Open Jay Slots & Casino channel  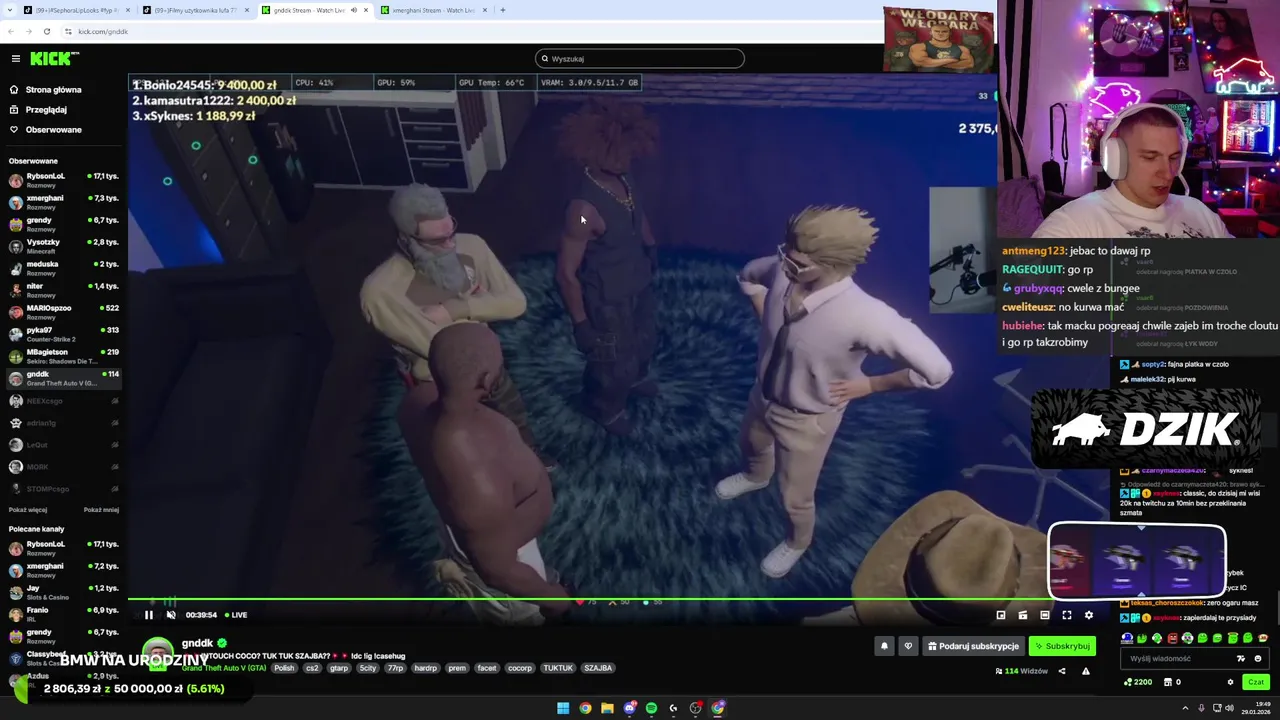(x=62, y=592)
